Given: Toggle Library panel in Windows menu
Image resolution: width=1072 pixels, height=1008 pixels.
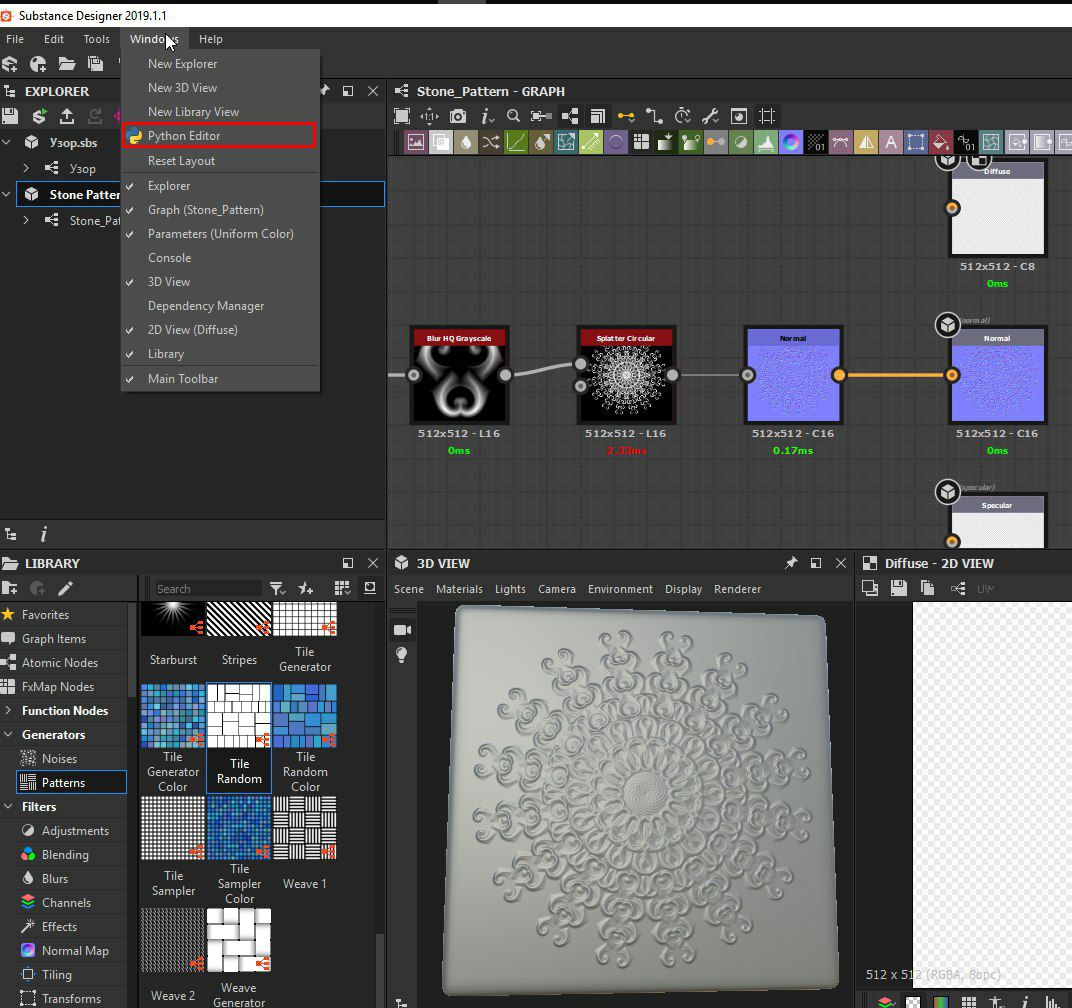Looking at the screenshot, I should click(221, 354).
